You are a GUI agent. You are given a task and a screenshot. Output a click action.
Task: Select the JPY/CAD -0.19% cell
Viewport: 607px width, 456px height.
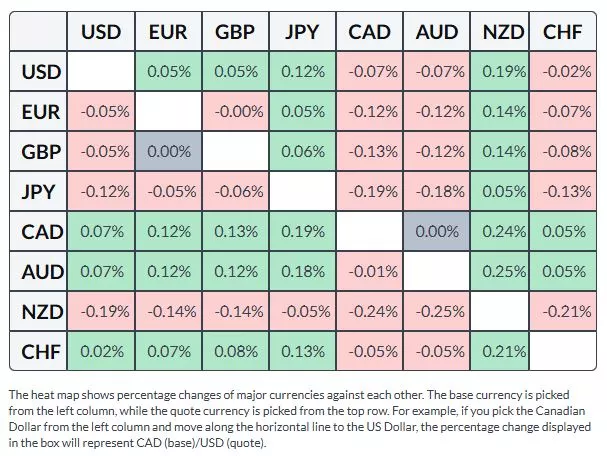pyautogui.click(x=370, y=191)
